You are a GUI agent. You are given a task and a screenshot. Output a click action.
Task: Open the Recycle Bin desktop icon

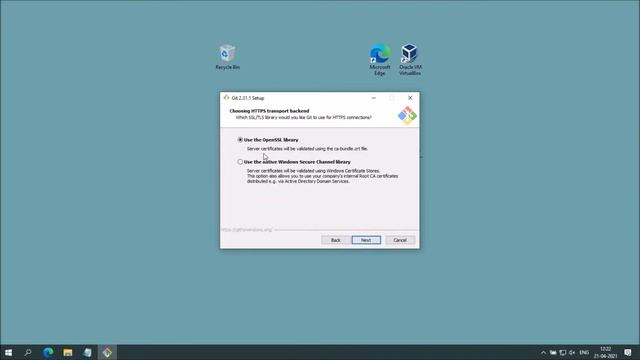[x=227, y=57]
